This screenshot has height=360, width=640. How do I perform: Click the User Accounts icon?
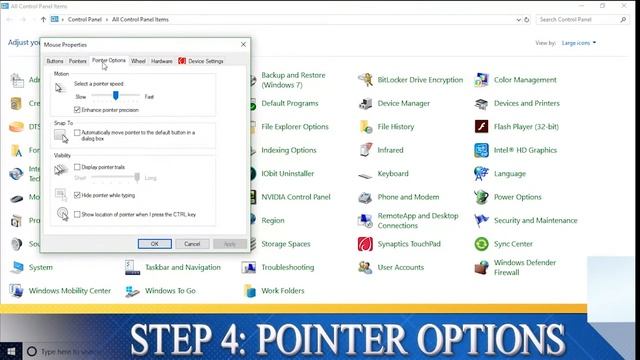point(365,268)
